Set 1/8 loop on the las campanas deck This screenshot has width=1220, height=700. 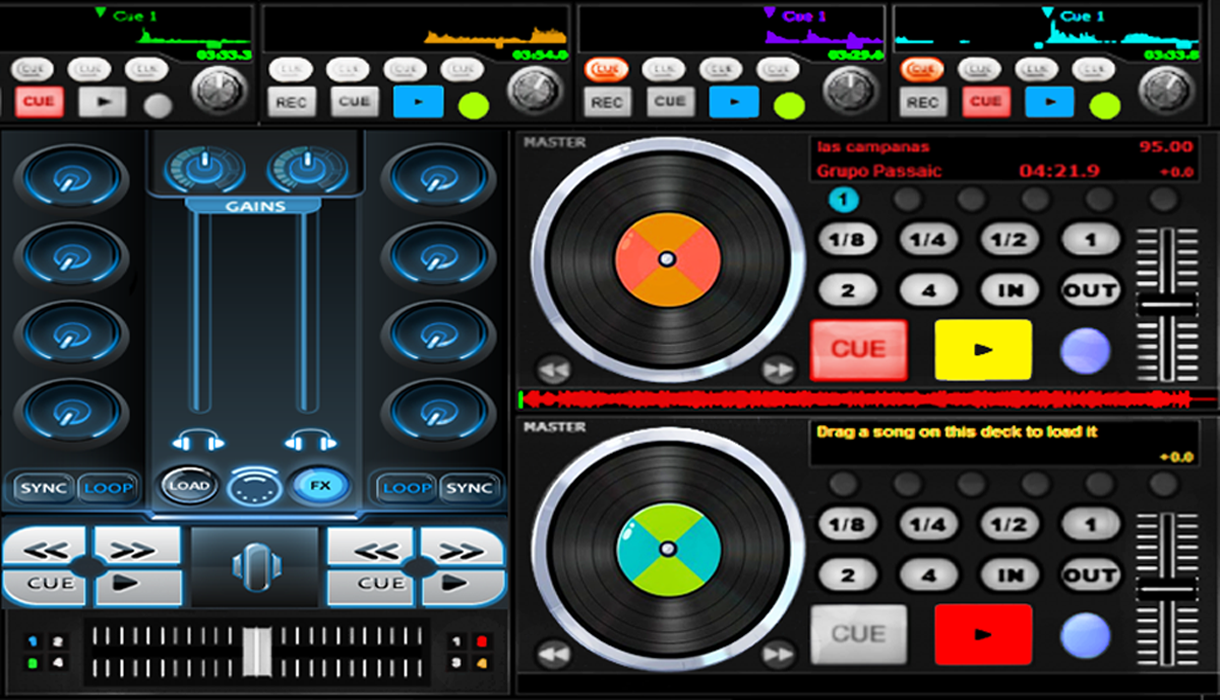point(846,240)
